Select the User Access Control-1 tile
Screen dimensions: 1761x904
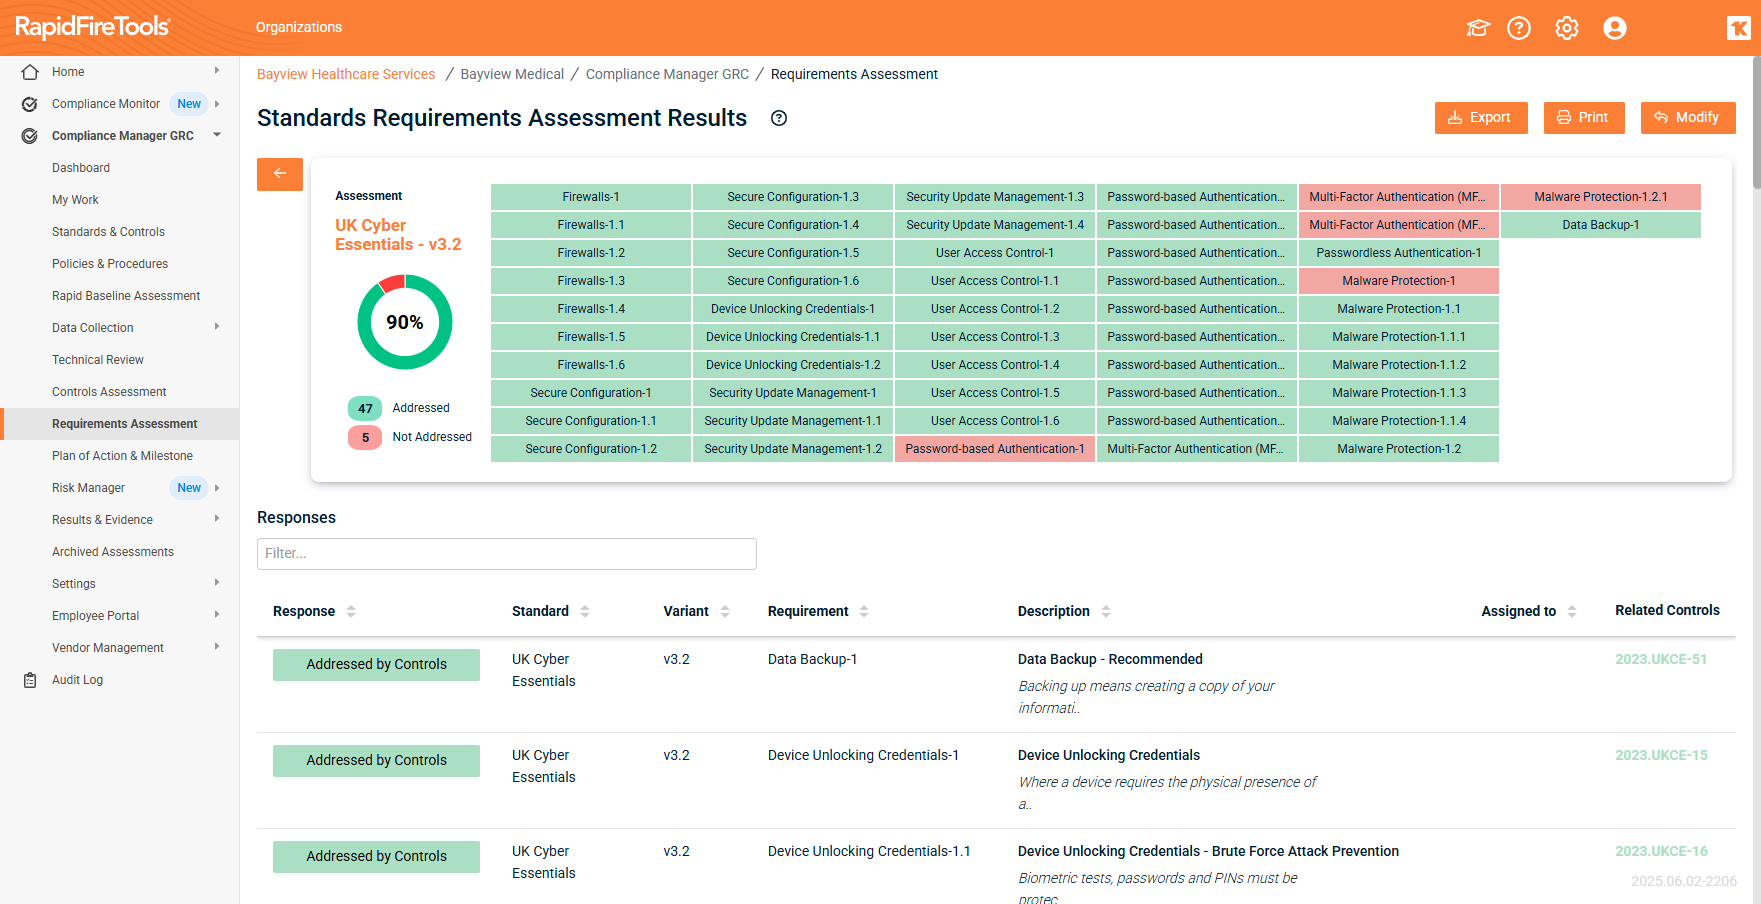coord(995,253)
